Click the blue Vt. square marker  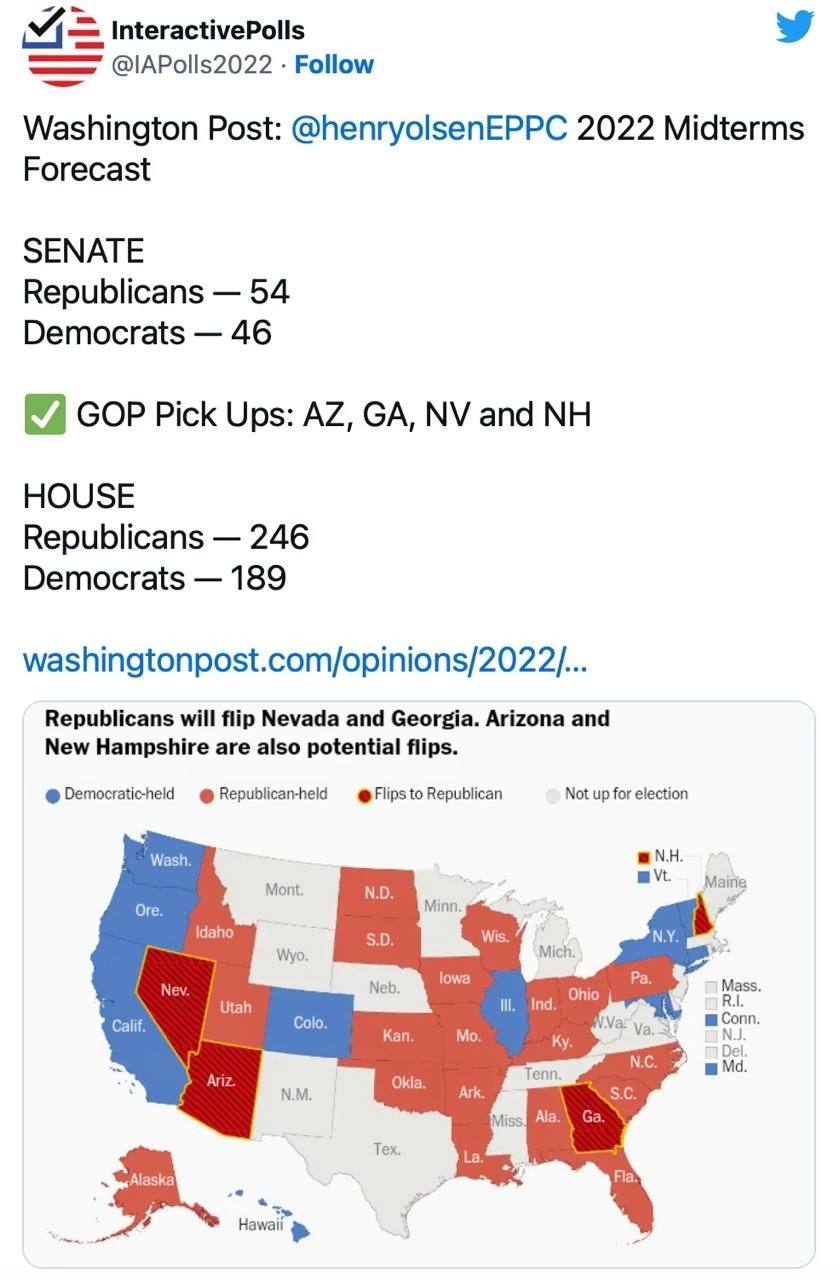pos(645,876)
